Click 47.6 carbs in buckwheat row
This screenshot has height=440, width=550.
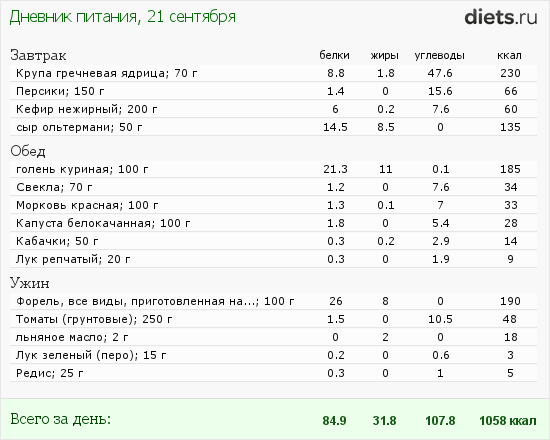[x=440, y=73]
